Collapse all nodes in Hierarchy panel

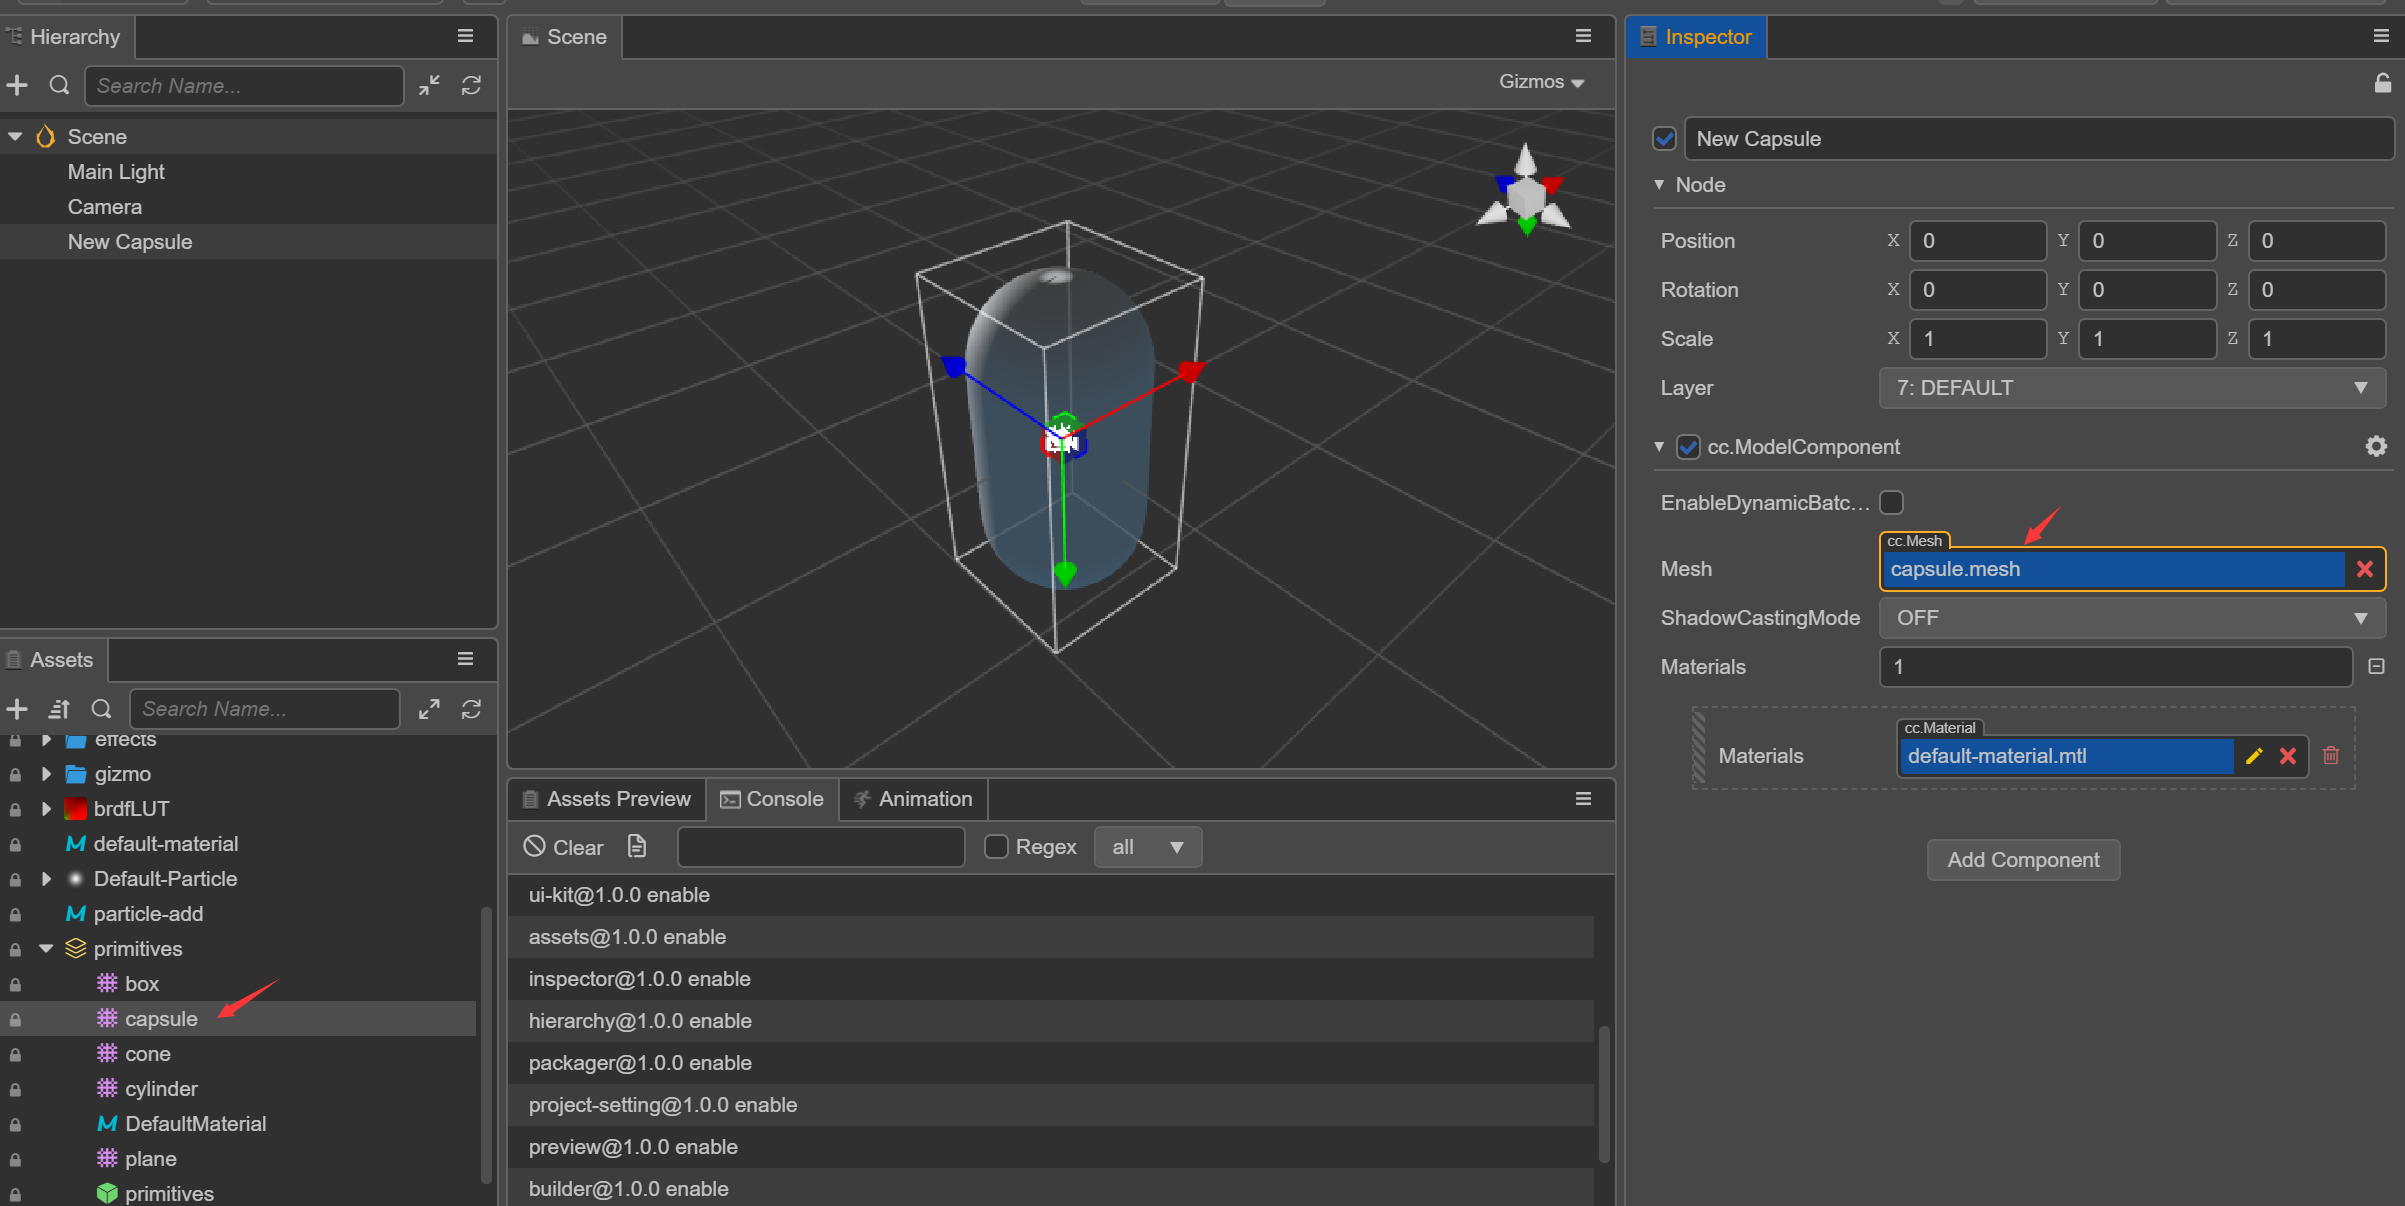[x=429, y=86]
